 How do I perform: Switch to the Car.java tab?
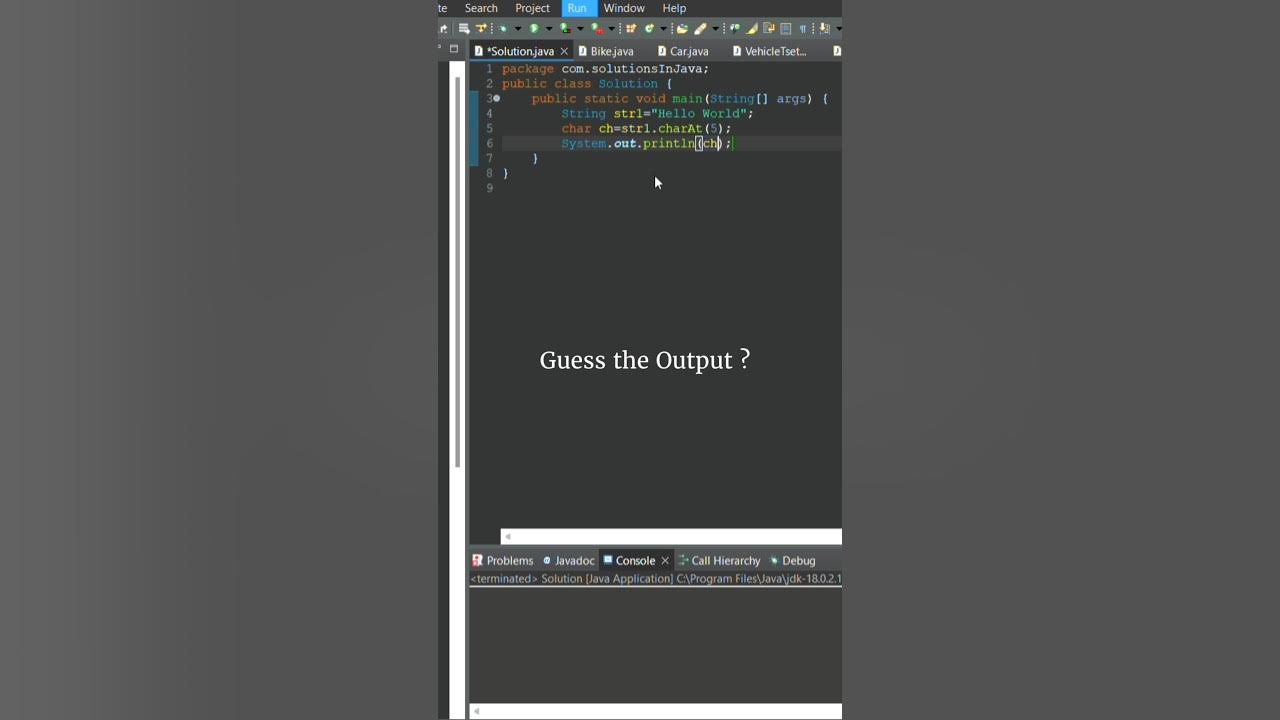coord(683,51)
